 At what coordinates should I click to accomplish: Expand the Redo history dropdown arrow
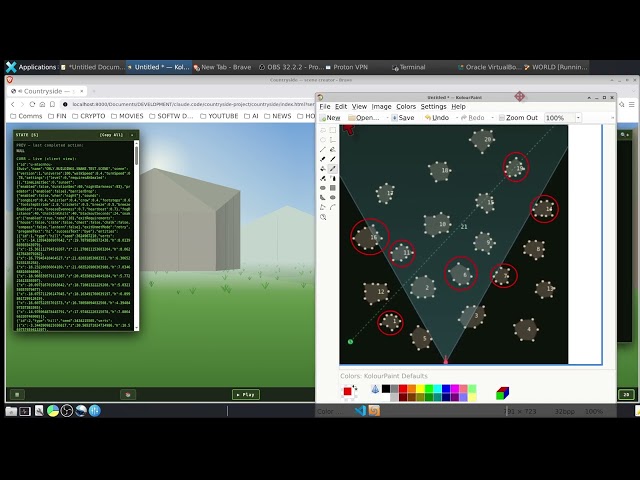click(492, 118)
